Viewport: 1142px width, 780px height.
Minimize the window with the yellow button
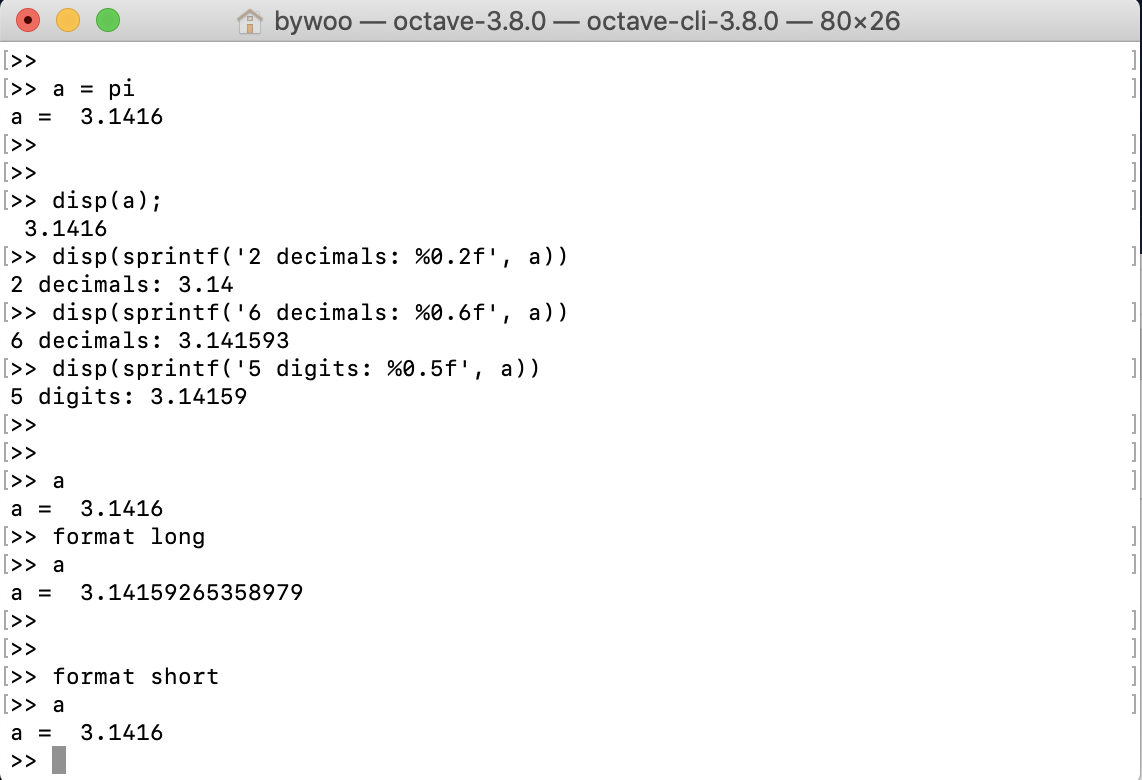(x=68, y=20)
